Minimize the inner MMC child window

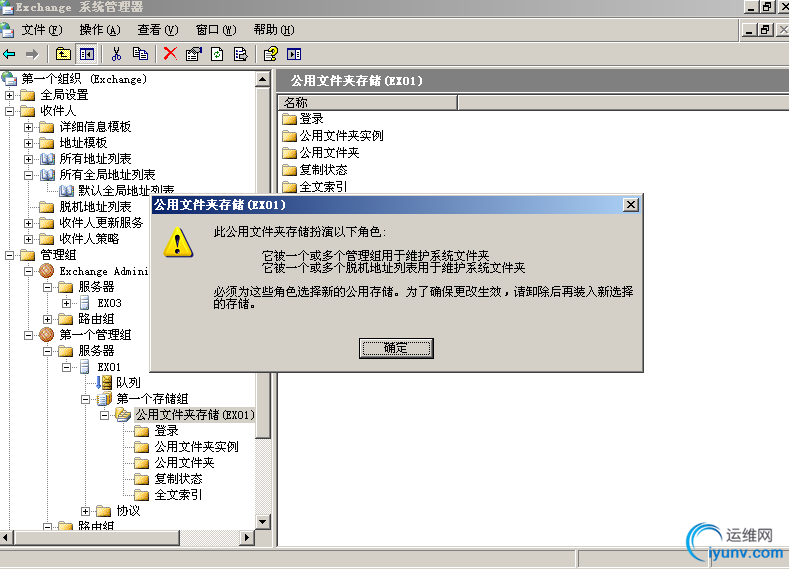pos(749,30)
